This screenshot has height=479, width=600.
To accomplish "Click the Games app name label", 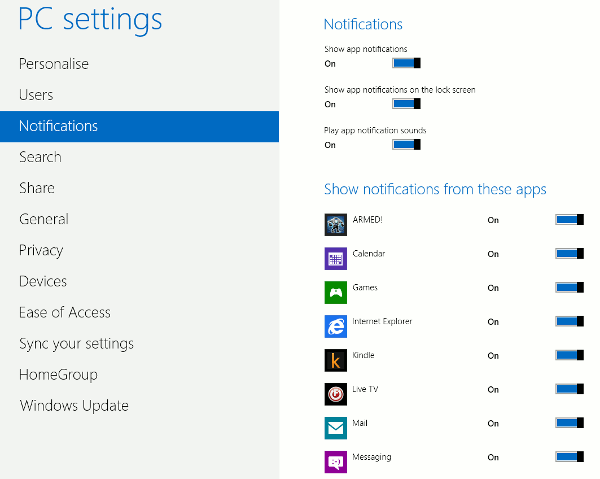I will click(365, 287).
